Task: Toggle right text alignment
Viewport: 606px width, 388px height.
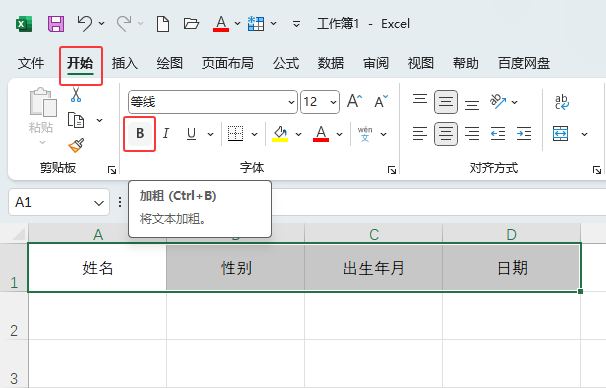Action: coord(472,134)
